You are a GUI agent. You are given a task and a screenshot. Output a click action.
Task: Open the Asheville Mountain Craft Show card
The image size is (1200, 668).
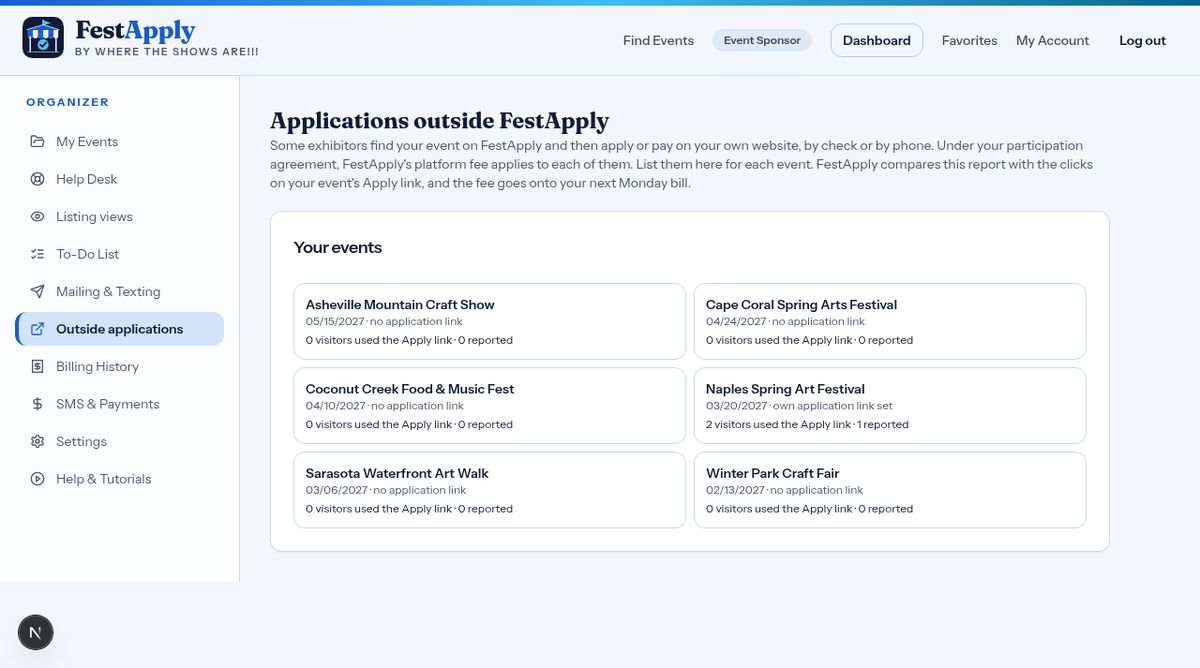490,321
